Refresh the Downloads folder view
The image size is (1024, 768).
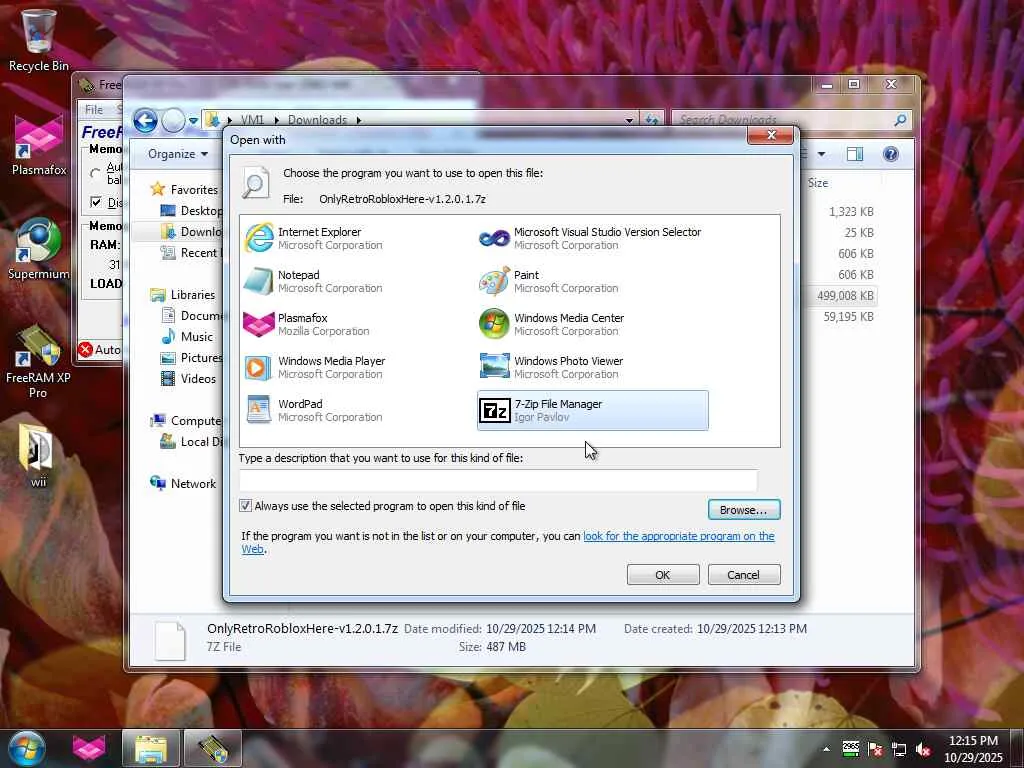651,120
